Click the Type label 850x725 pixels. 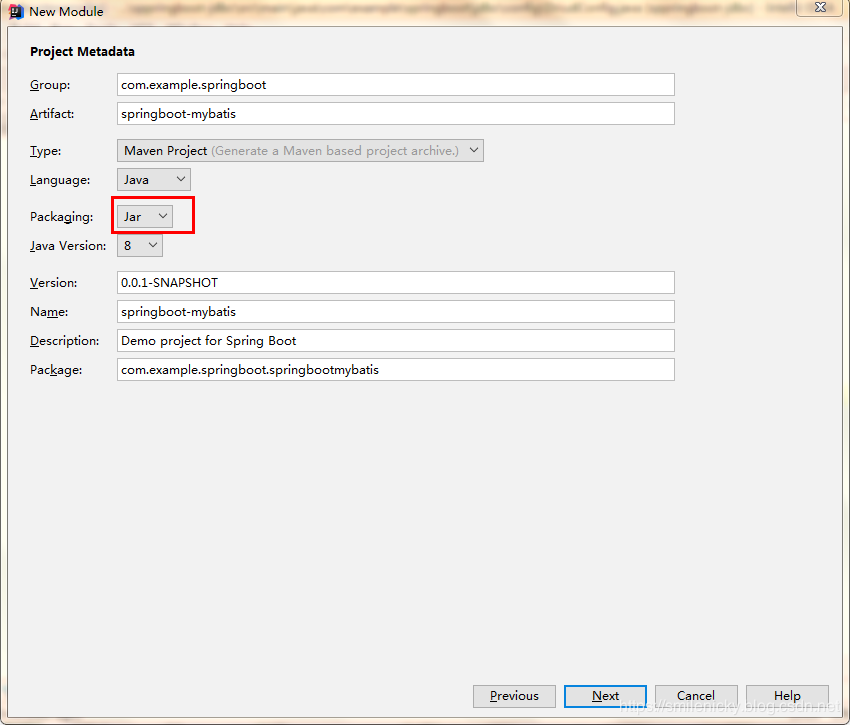tap(46, 151)
